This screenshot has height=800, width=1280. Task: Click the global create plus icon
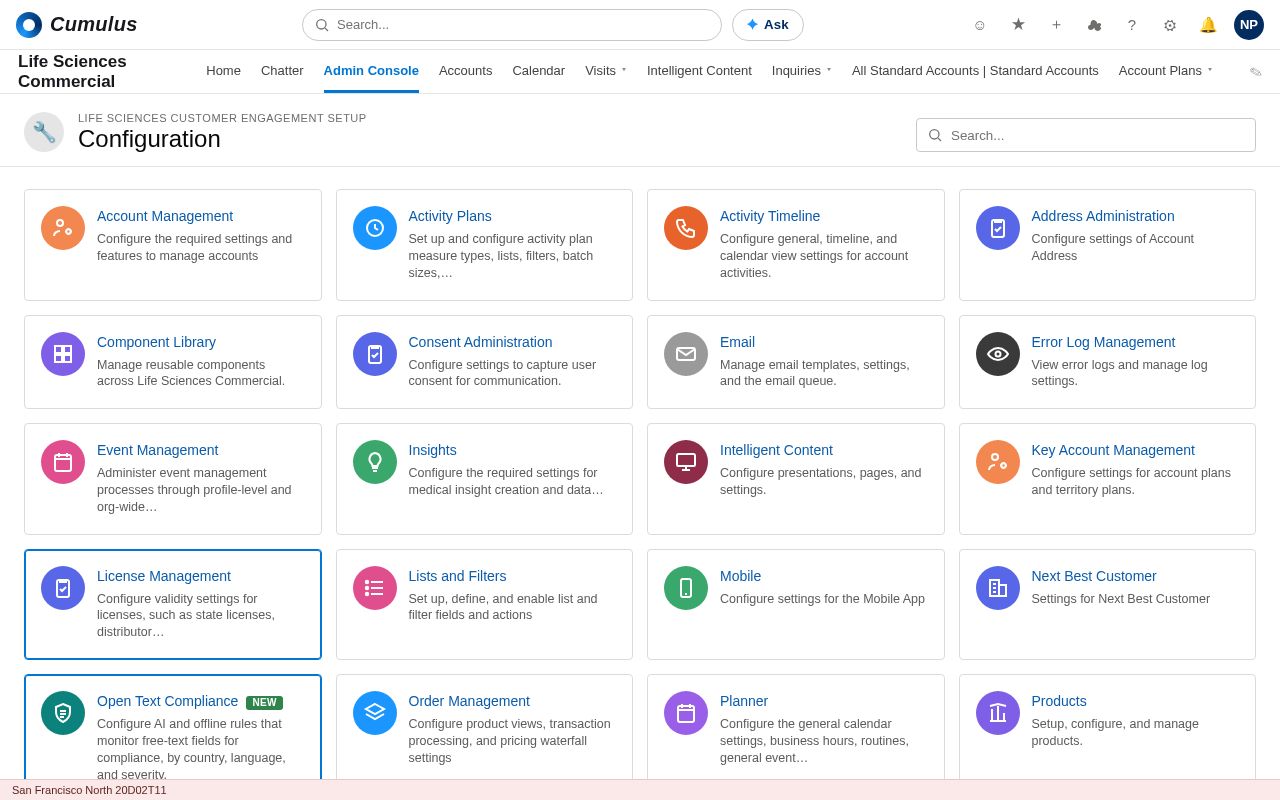point(1056,25)
